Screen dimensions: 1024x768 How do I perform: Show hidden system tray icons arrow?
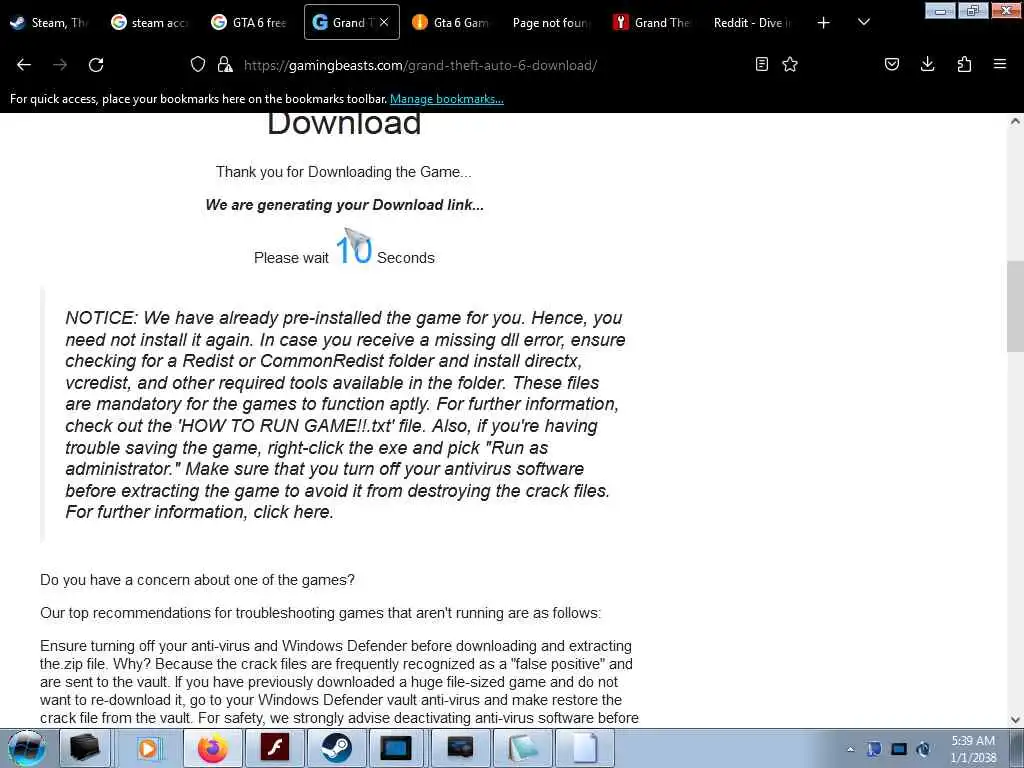[x=850, y=749]
